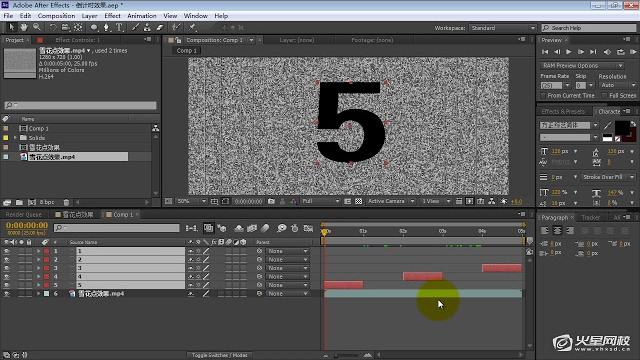
Task: Click the Search Help field
Action: coord(589,28)
